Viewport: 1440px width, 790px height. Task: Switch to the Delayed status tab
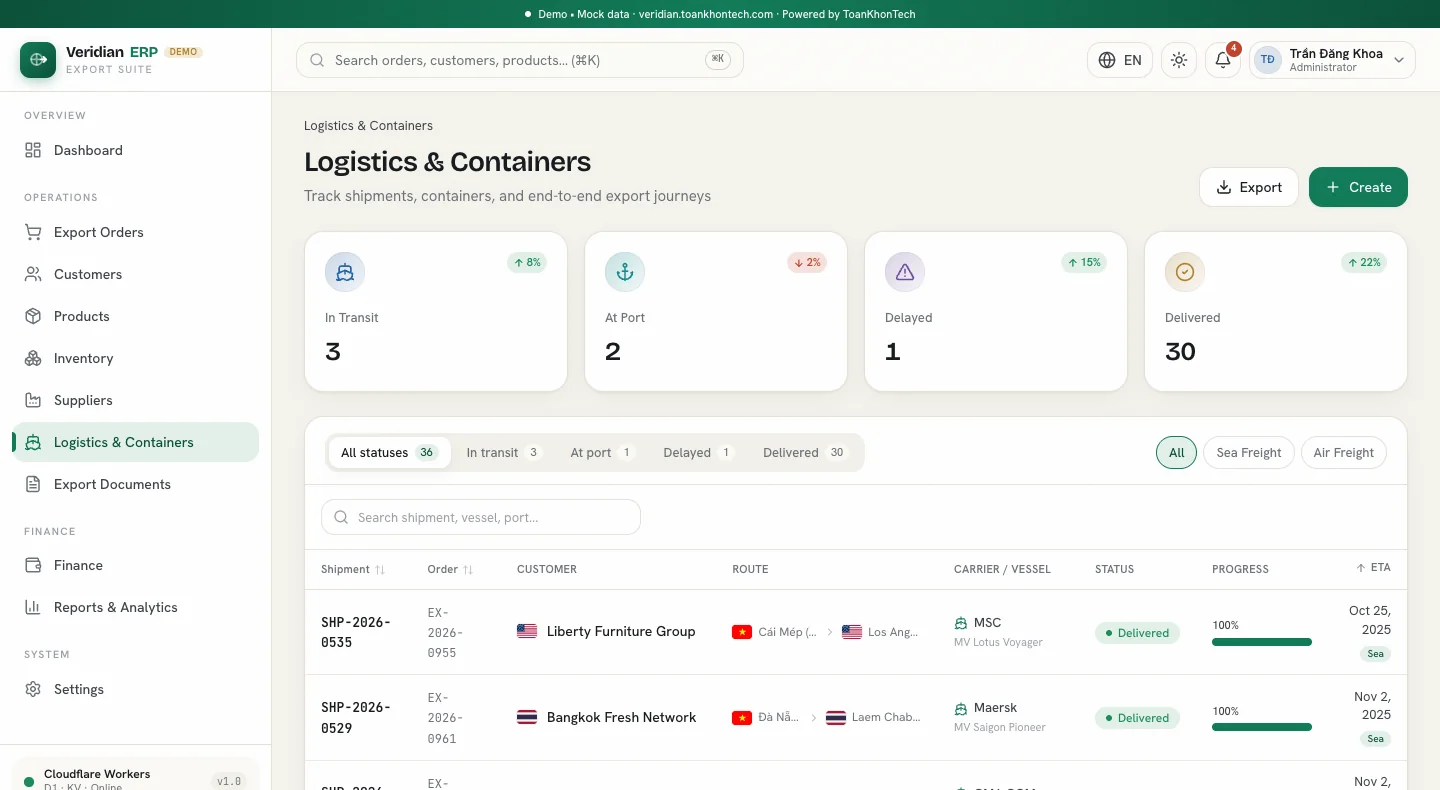(x=698, y=453)
